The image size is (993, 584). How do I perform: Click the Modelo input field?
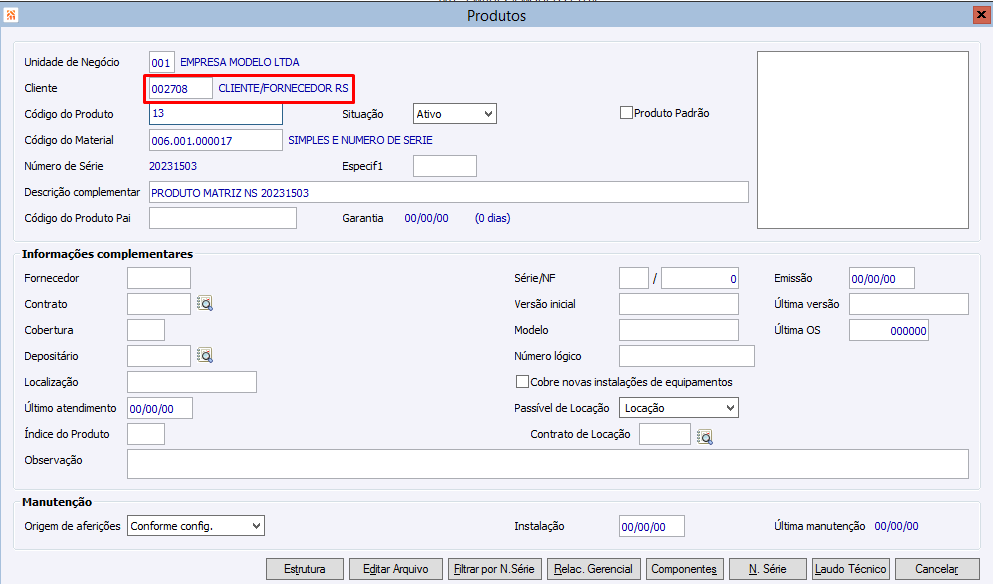(x=679, y=330)
